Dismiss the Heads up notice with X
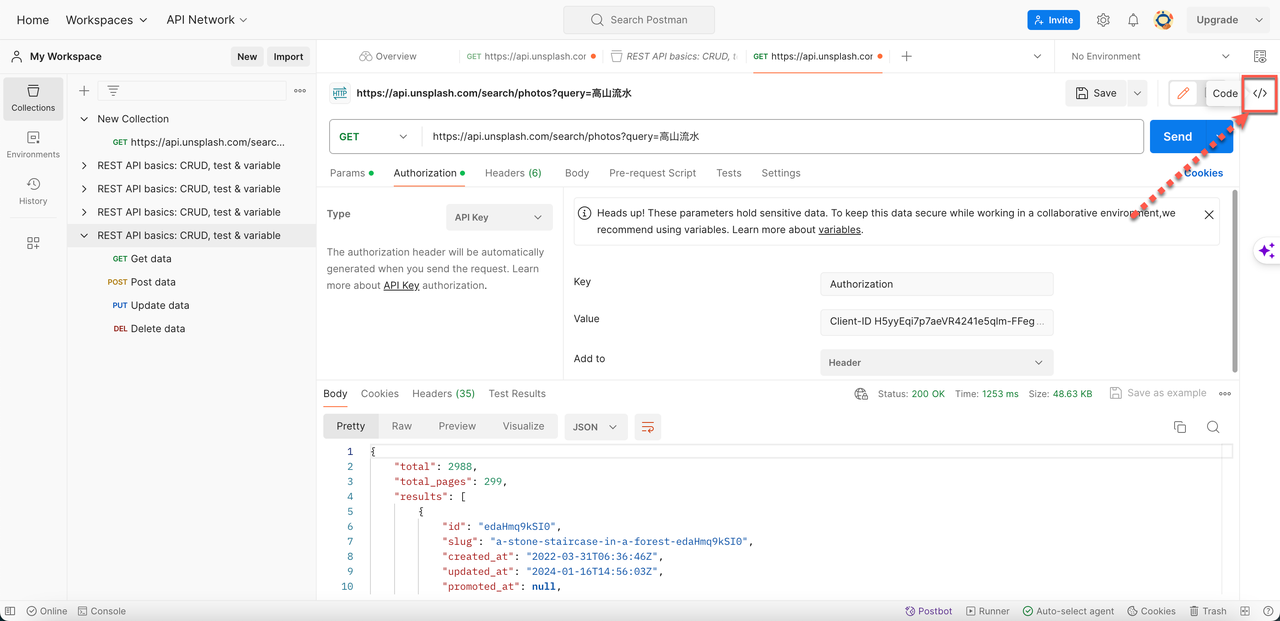The width and height of the screenshot is (1280, 621). (1209, 215)
